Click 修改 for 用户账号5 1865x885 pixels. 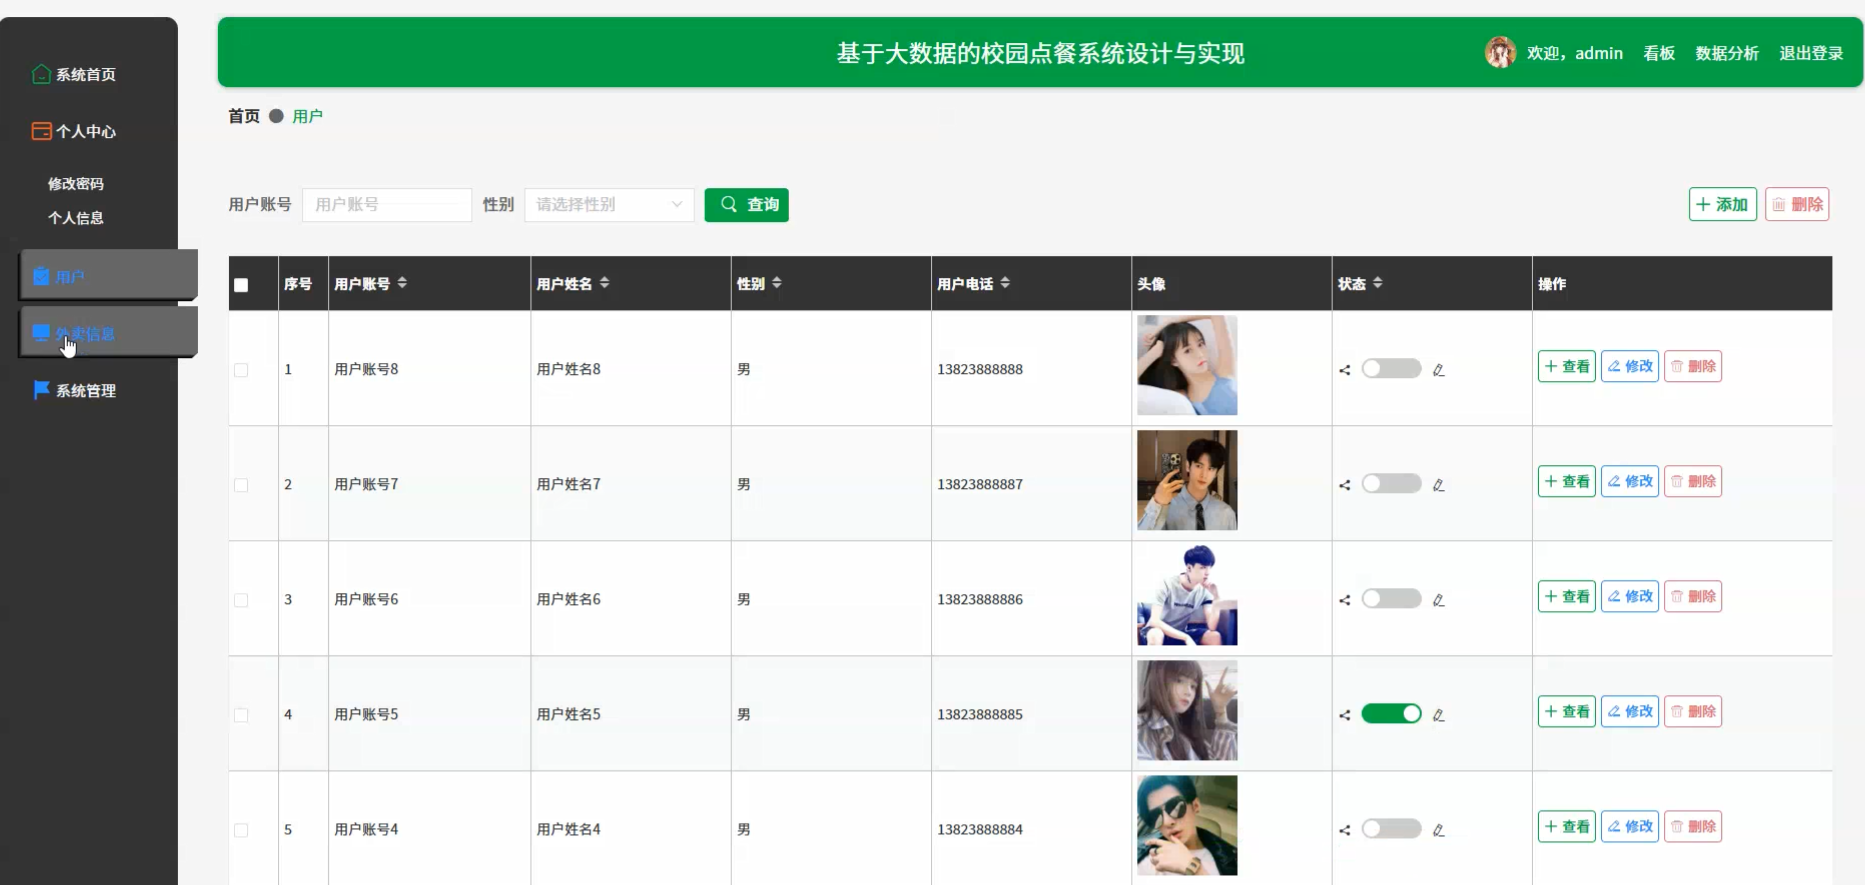click(x=1630, y=711)
